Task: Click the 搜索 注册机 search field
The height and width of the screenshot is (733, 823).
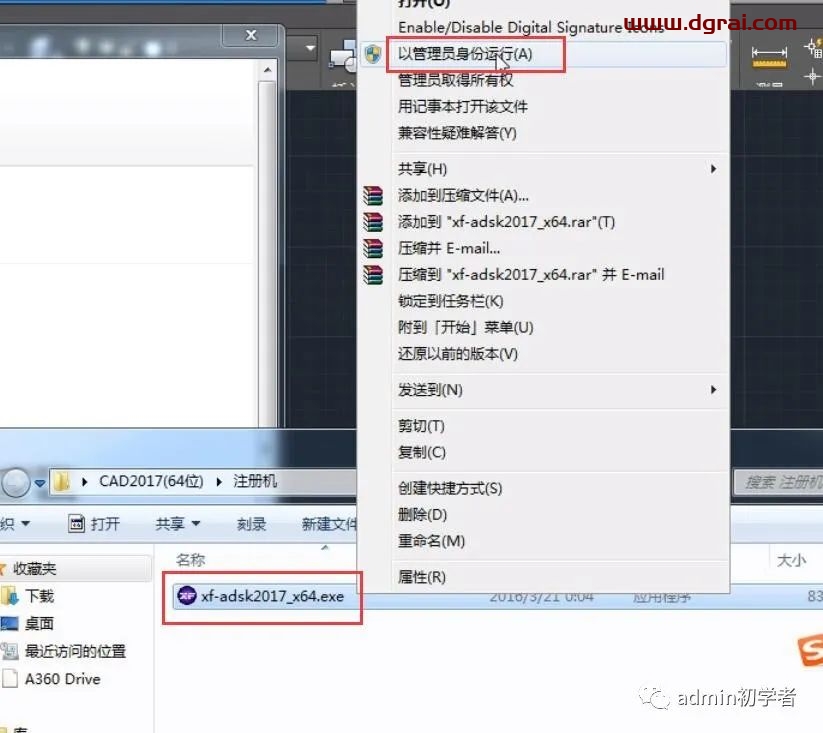Action: pos(778,482)
